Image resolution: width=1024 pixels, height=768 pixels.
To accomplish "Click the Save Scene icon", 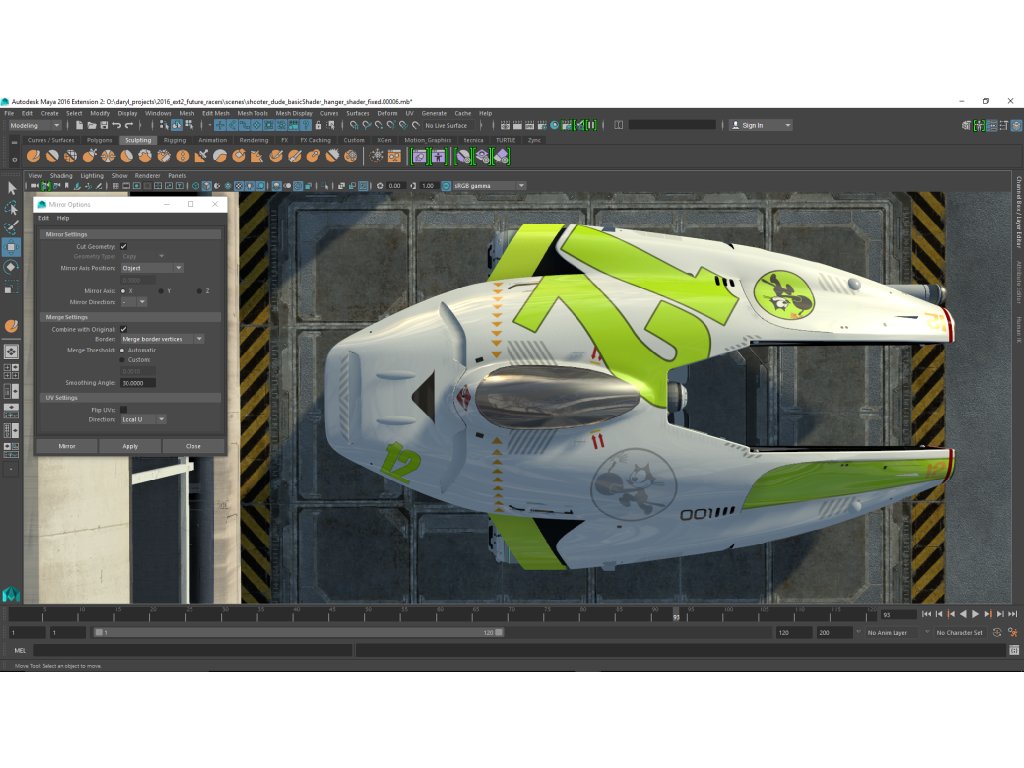I will coord(103,125).
